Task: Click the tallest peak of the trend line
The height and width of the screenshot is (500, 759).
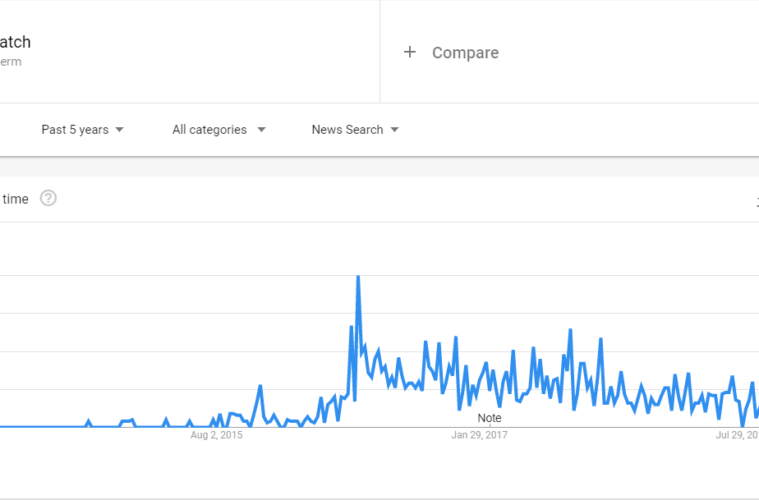Action: (358, 276)
